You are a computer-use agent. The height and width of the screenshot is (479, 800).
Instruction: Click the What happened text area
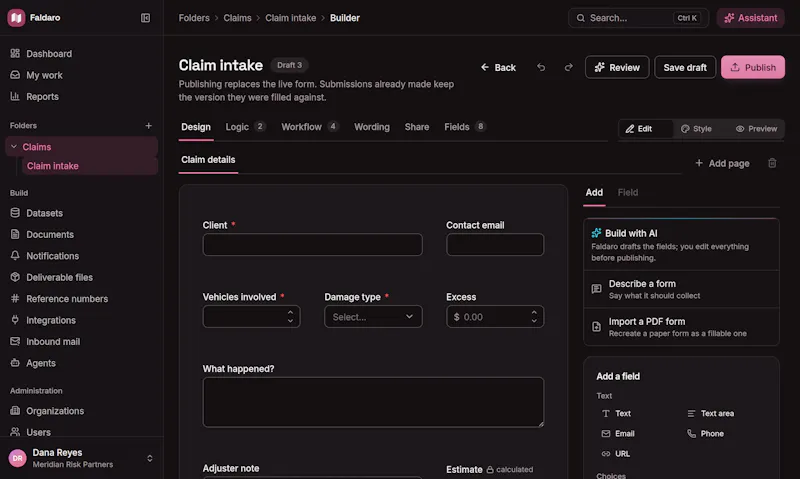click(x=373, y=402)
